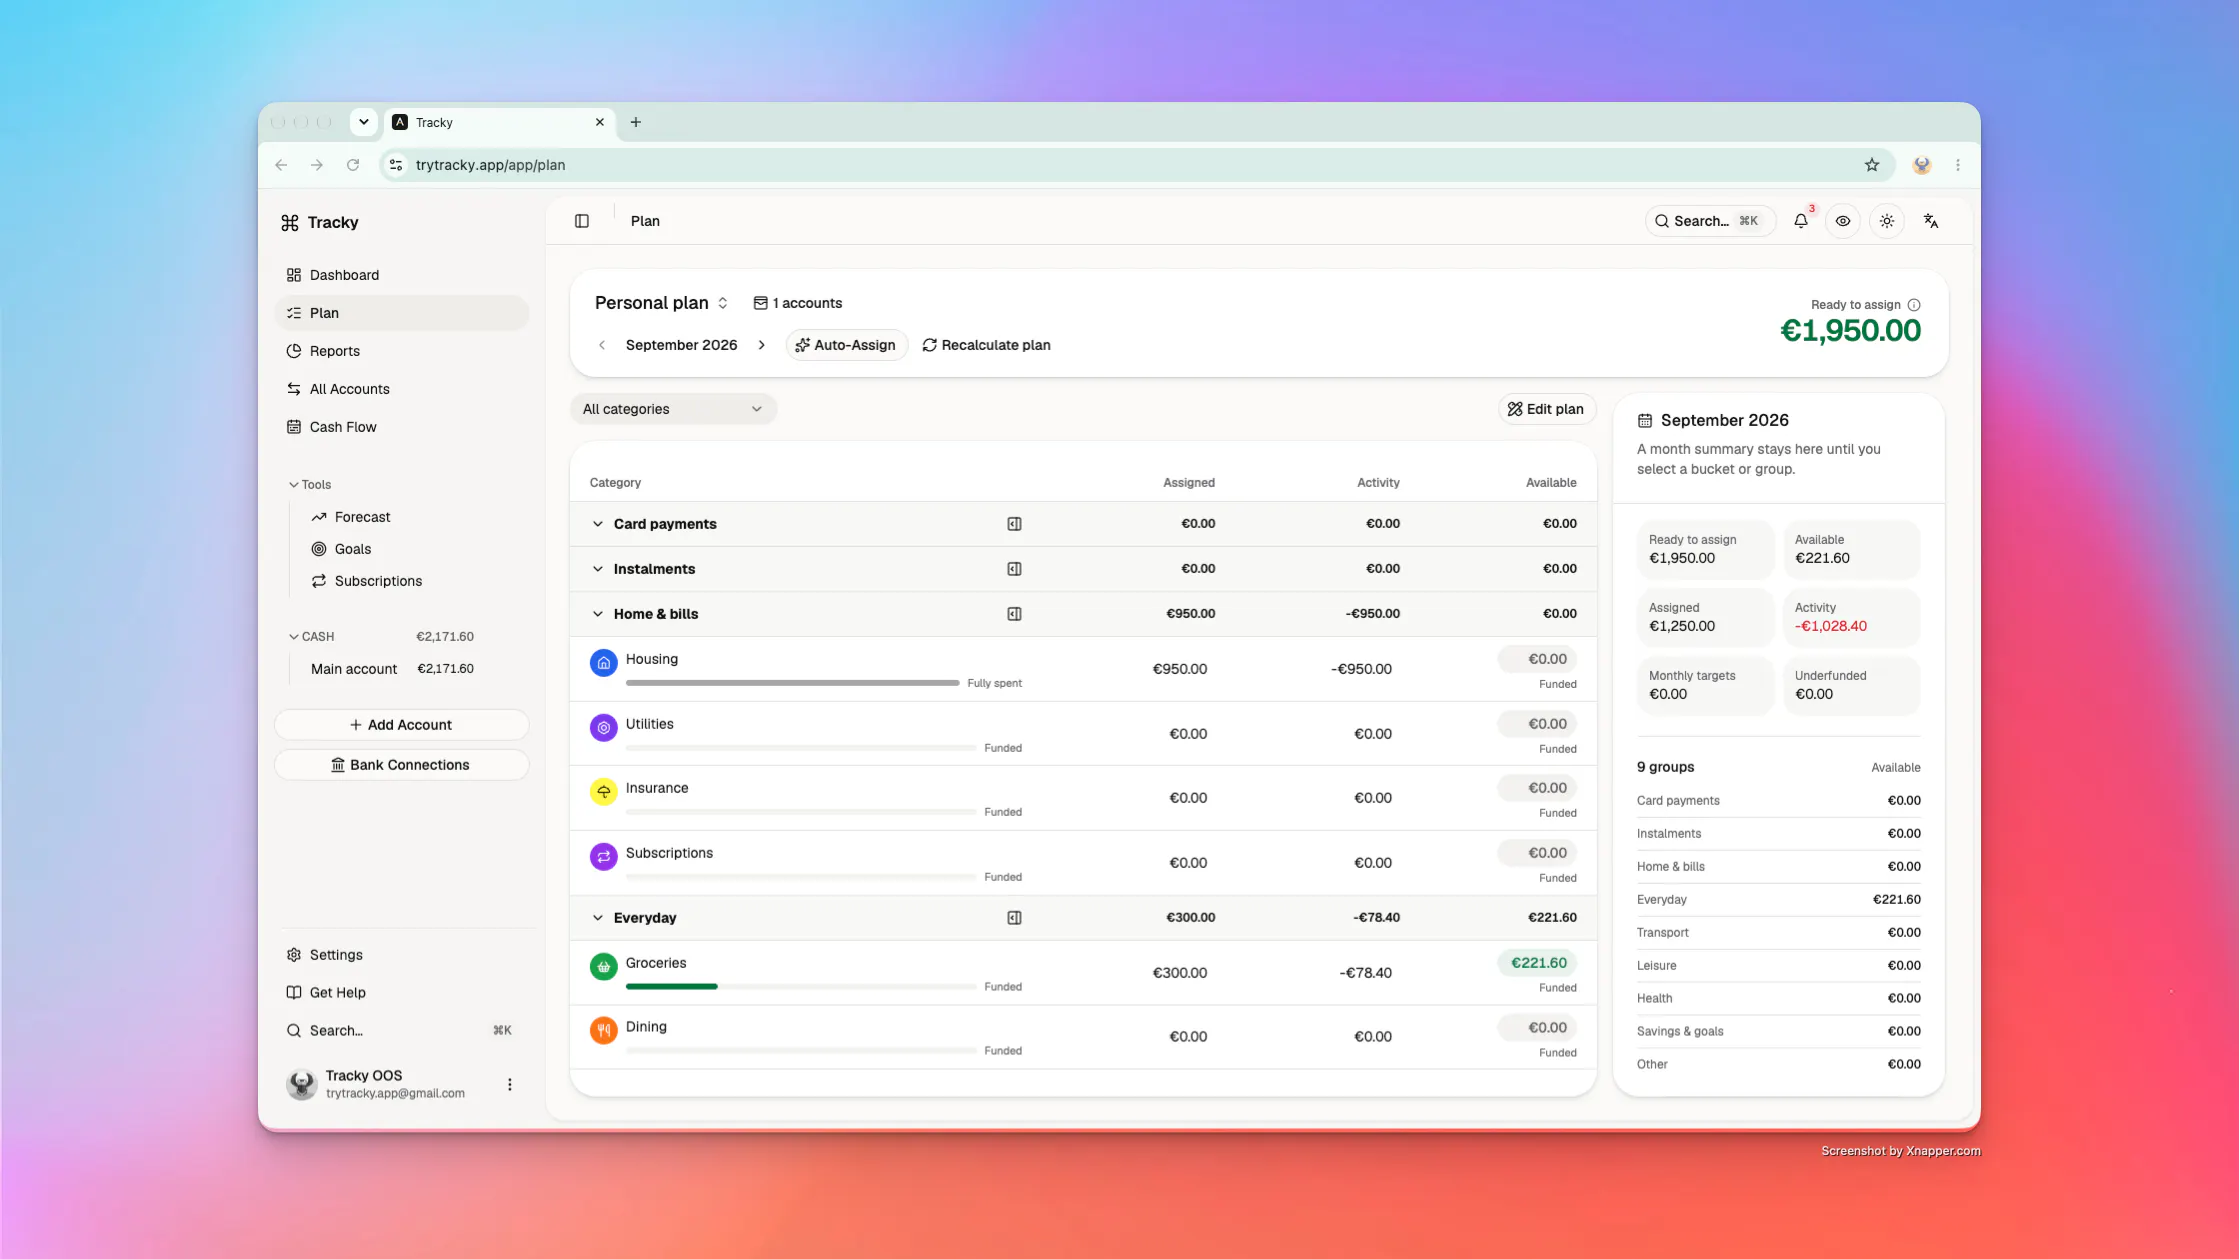Open Dashboard in the sidebar
The width and height of the screenshot is (2240, 1260).
coord(401,275)
